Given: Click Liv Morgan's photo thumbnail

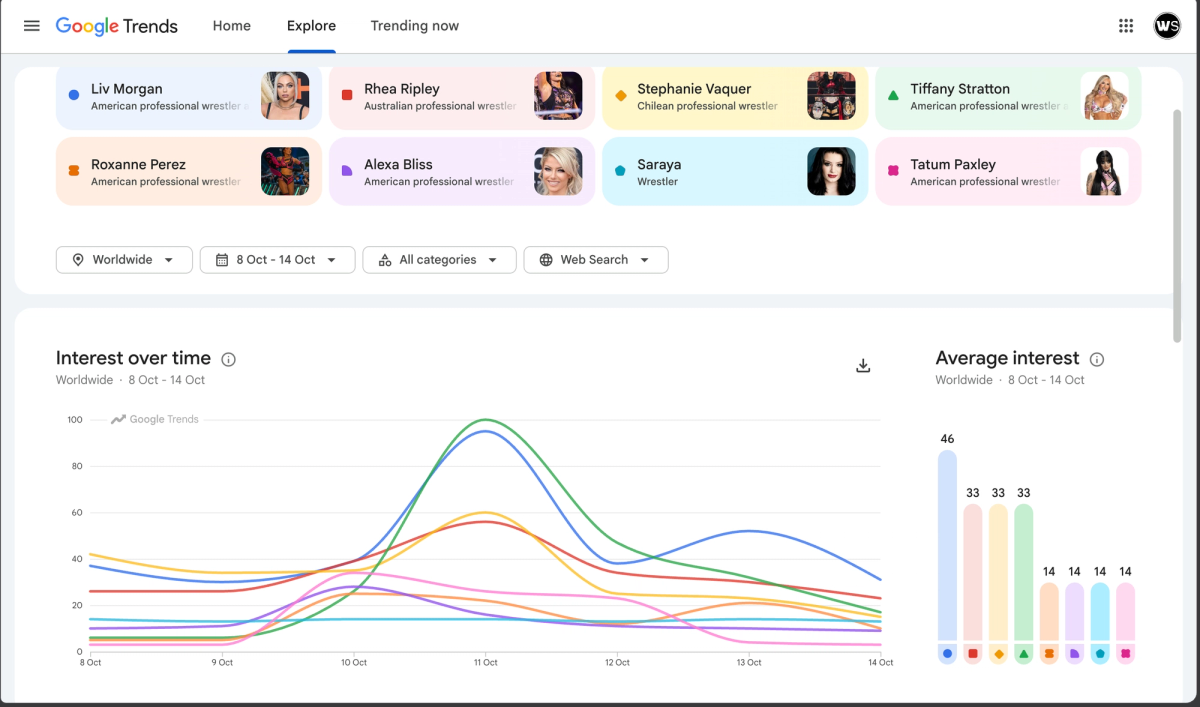Looking at the screenshot, I should point(285,96).
